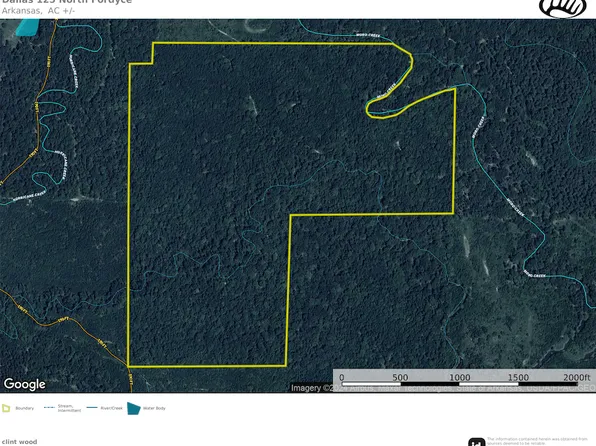The height and width of the screenshot is (446, 596).
Task: Click the "1500" scale label
Action: click(518, 378)
